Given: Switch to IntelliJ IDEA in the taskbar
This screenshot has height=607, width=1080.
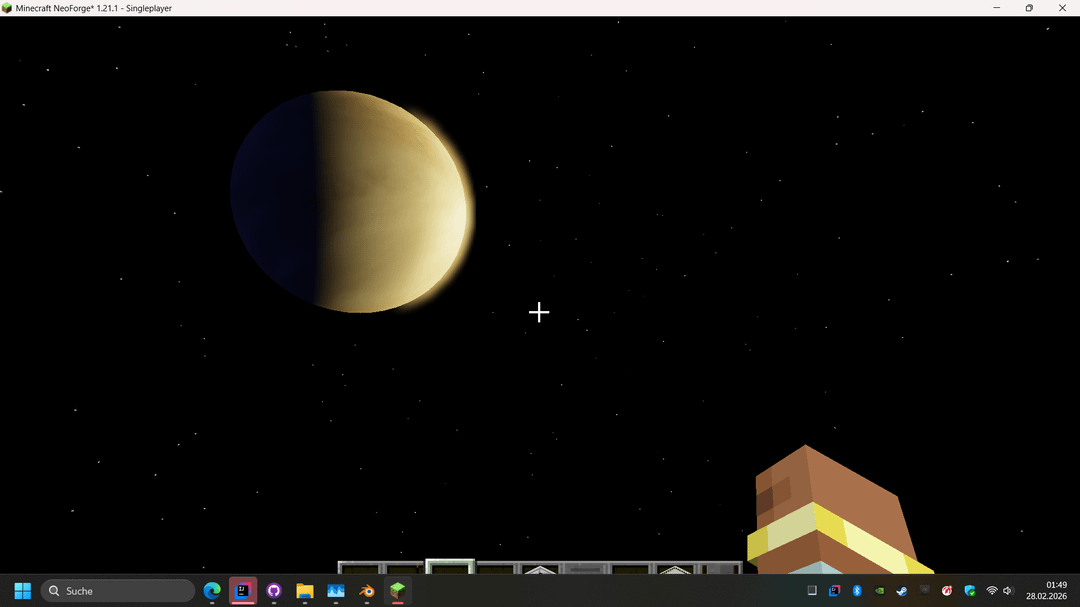Looking at the screenshot, I should click(x=243, y=591).
